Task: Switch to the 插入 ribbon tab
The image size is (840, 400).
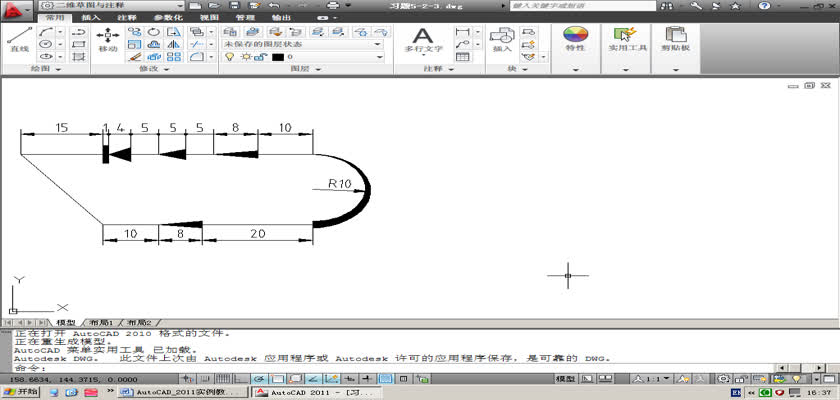Action: [x=91, y=17]
